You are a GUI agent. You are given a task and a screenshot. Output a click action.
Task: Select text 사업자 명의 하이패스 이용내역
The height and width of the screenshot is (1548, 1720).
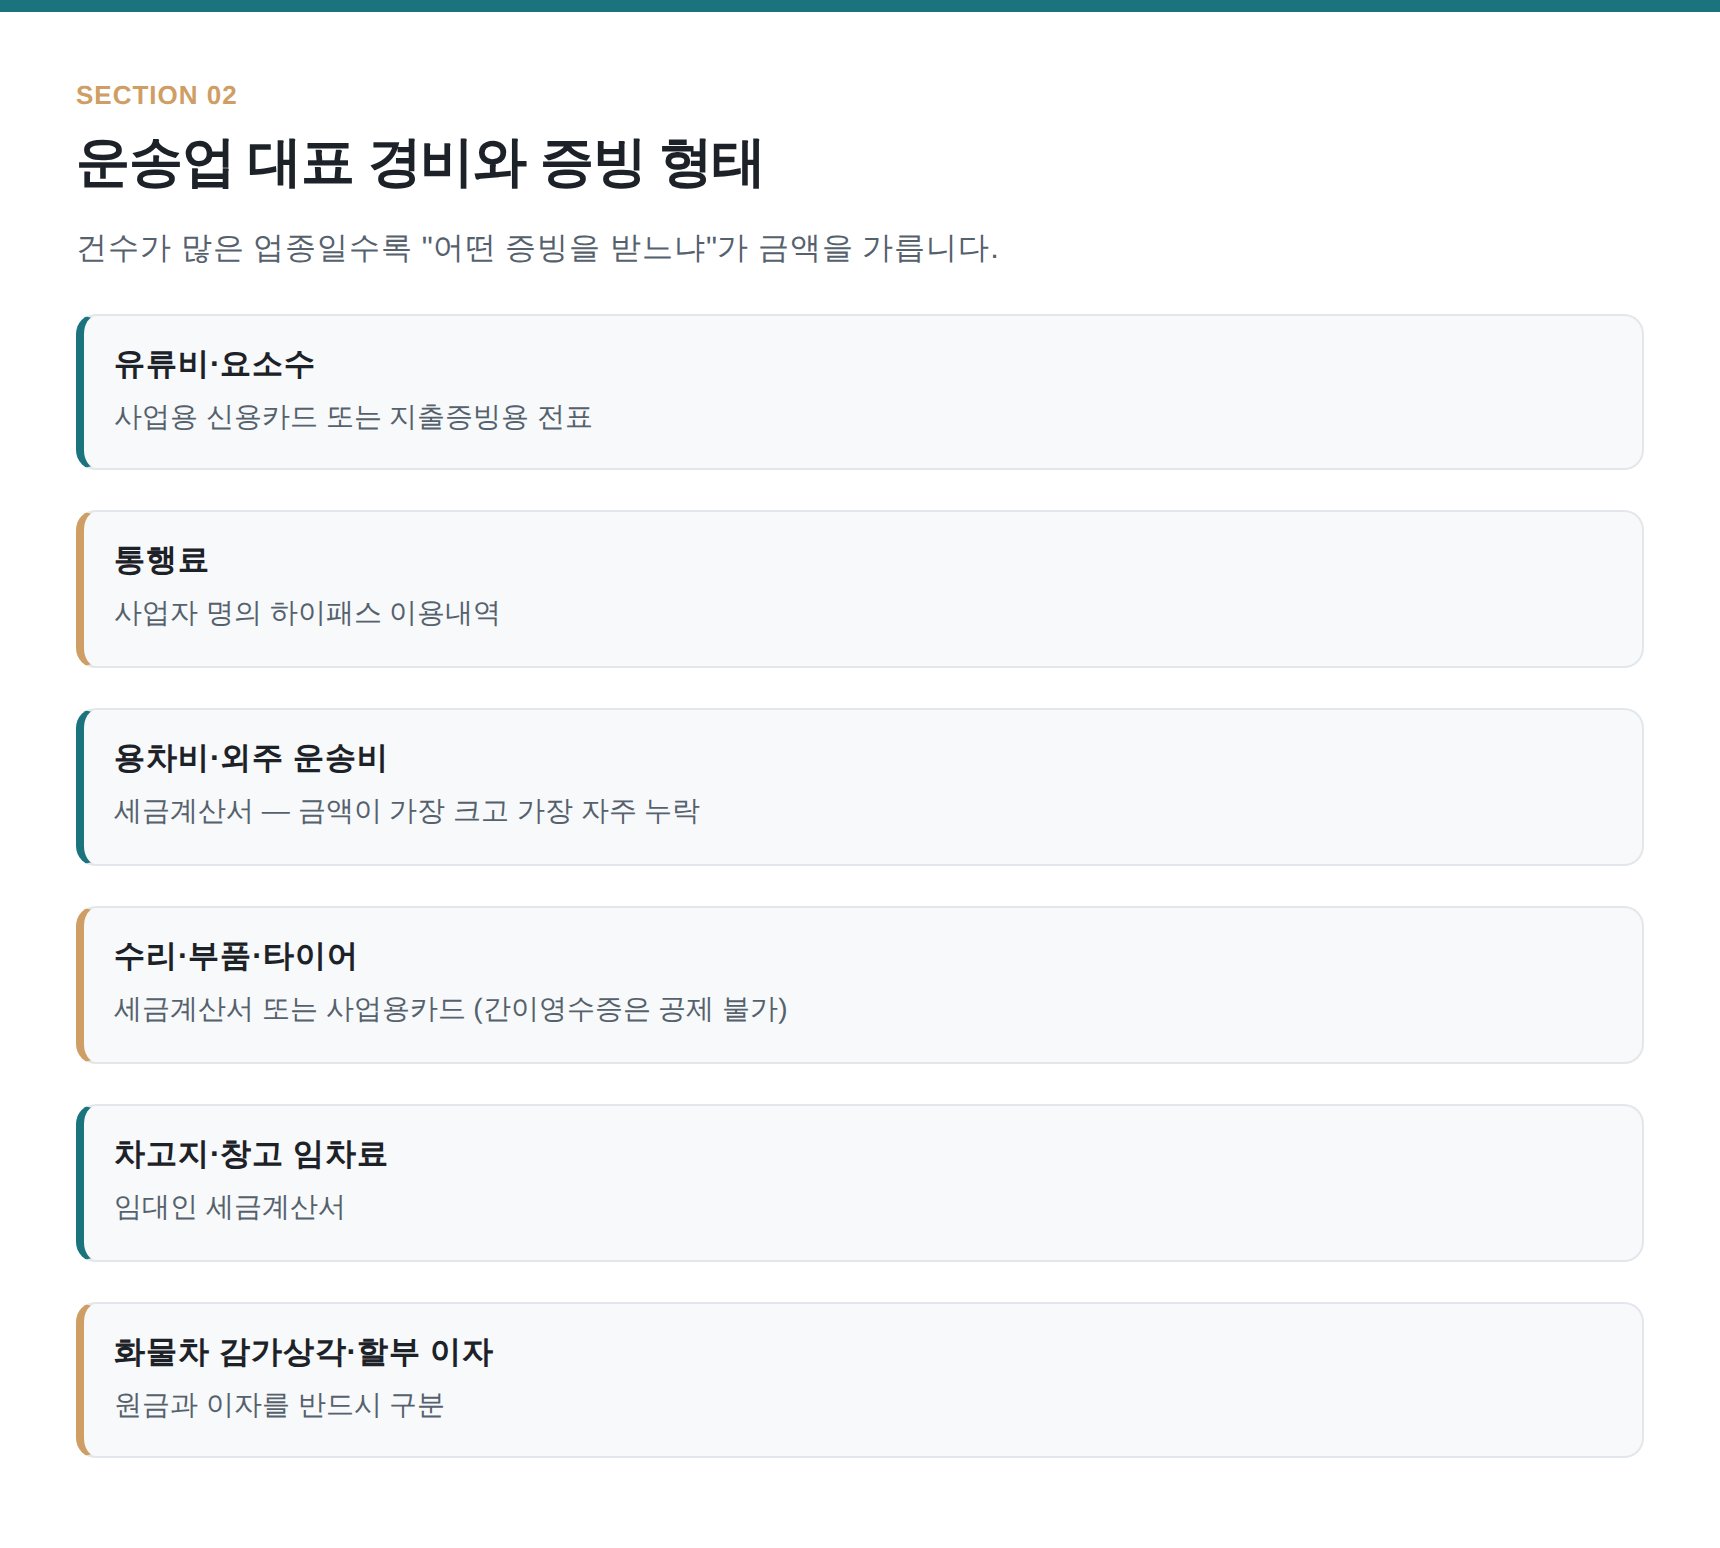point(307,613)
